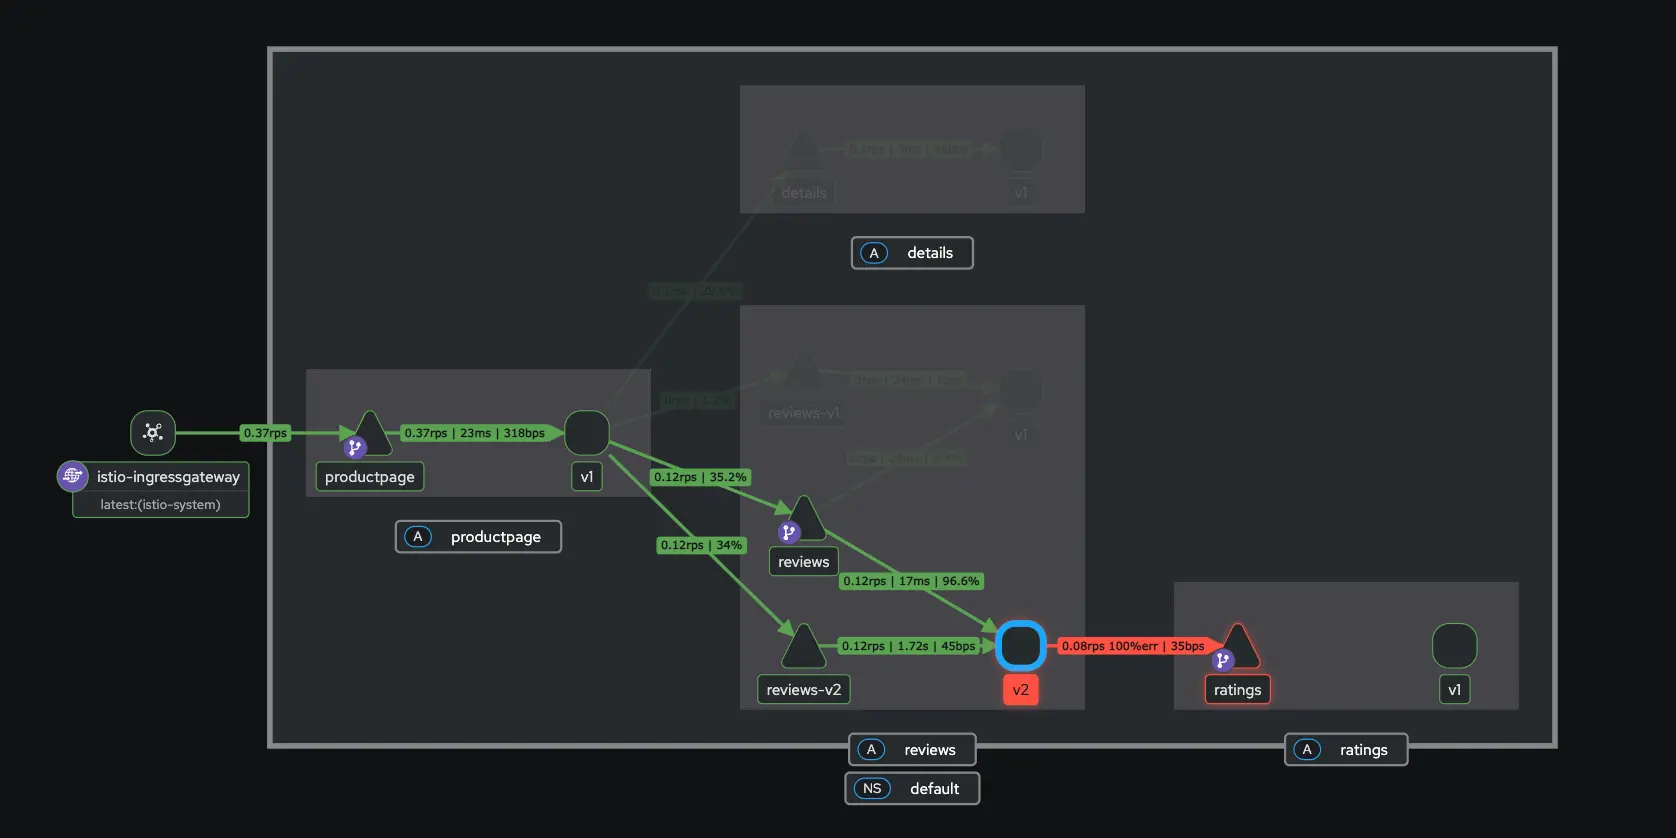Click the ratings service triangle node
This screenshot has width=1676, height=838.
coord(1238,646)
